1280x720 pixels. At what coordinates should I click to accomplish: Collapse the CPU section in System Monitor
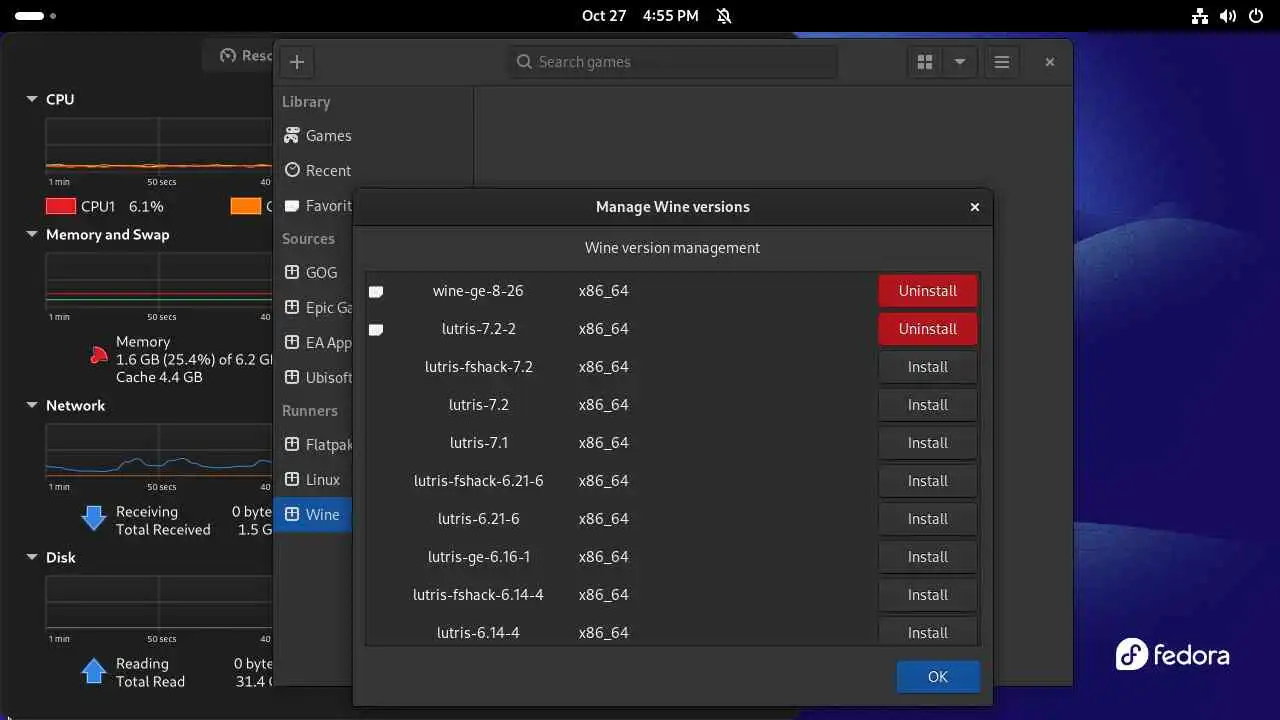[x=32, y=99]
